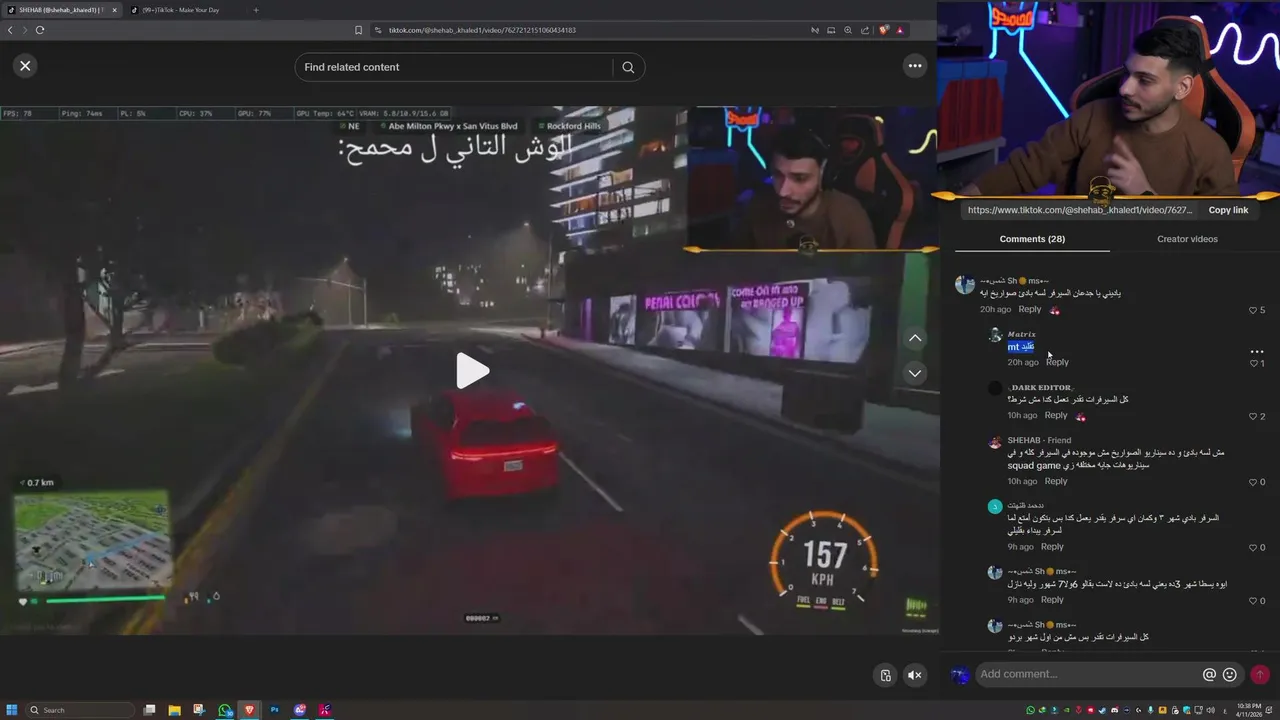Like SHEHAB's squad game comment
Viewport: 1280px width, 720px height.
point(1253,482)
